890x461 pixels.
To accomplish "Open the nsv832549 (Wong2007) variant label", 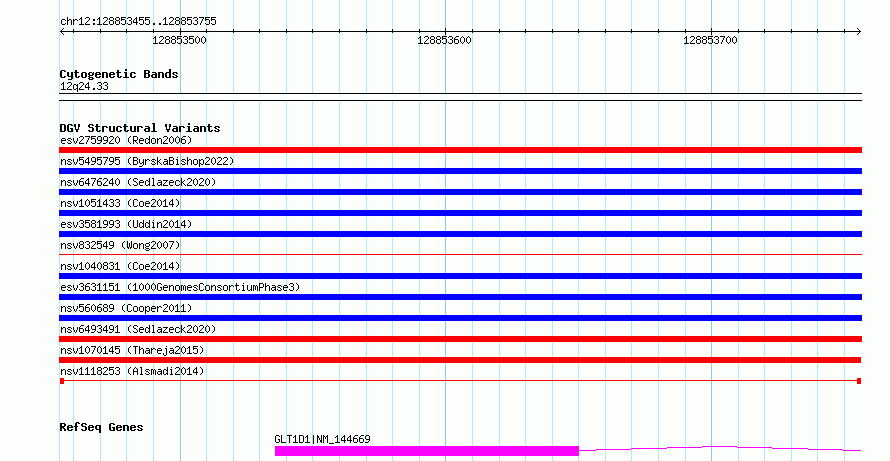I will (120, 245).
